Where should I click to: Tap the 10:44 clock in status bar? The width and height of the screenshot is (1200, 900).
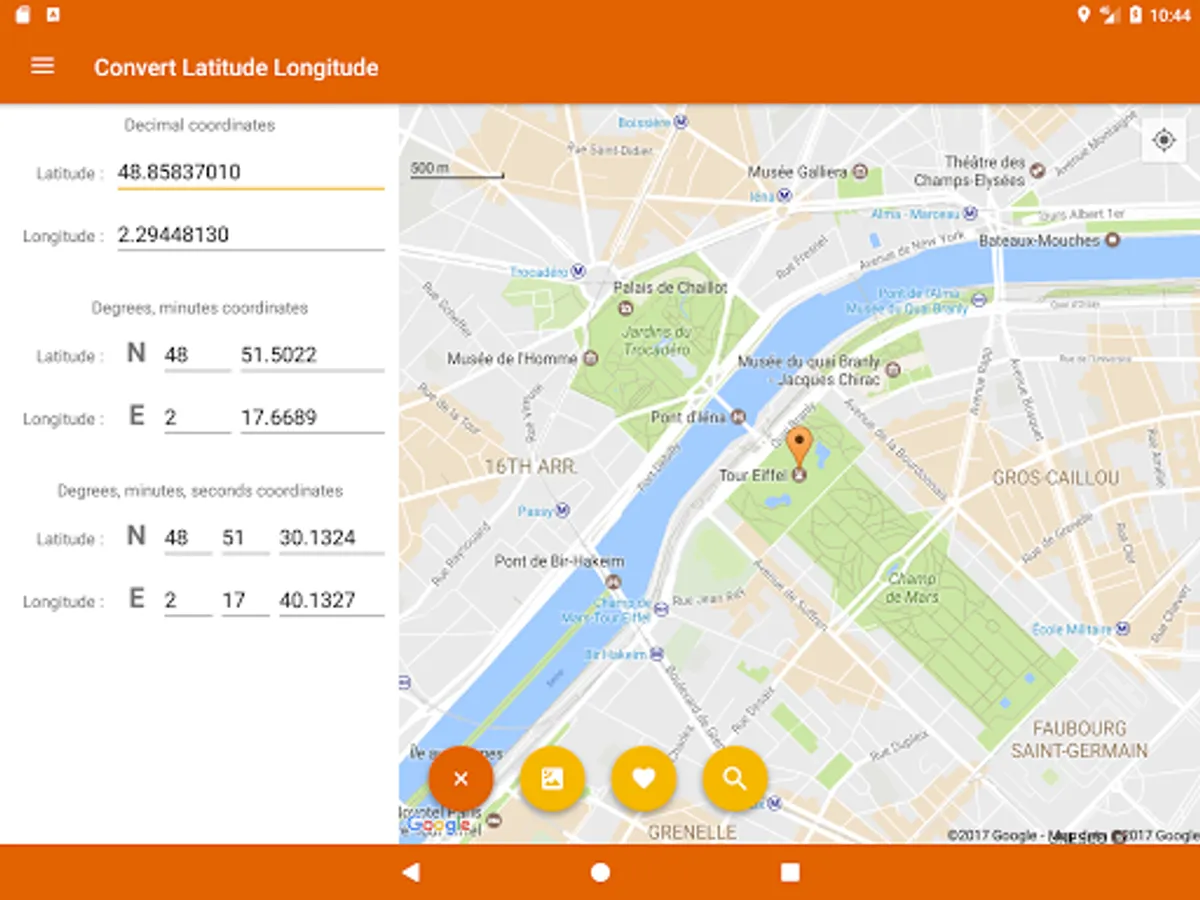pyautogui.click(x=1170, y=15)
